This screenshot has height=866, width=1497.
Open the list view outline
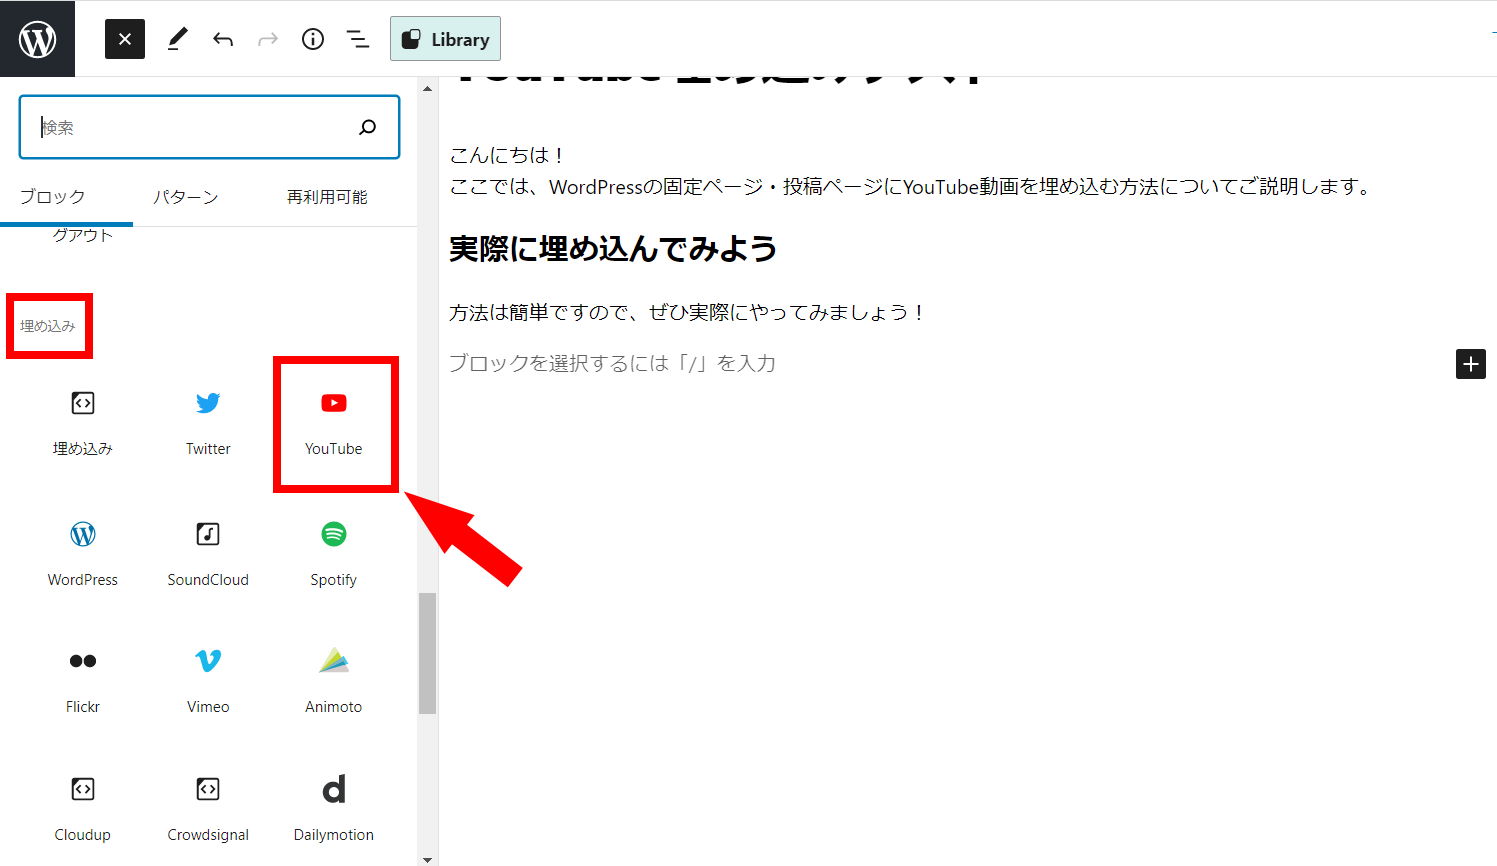[x=357, y=39]
